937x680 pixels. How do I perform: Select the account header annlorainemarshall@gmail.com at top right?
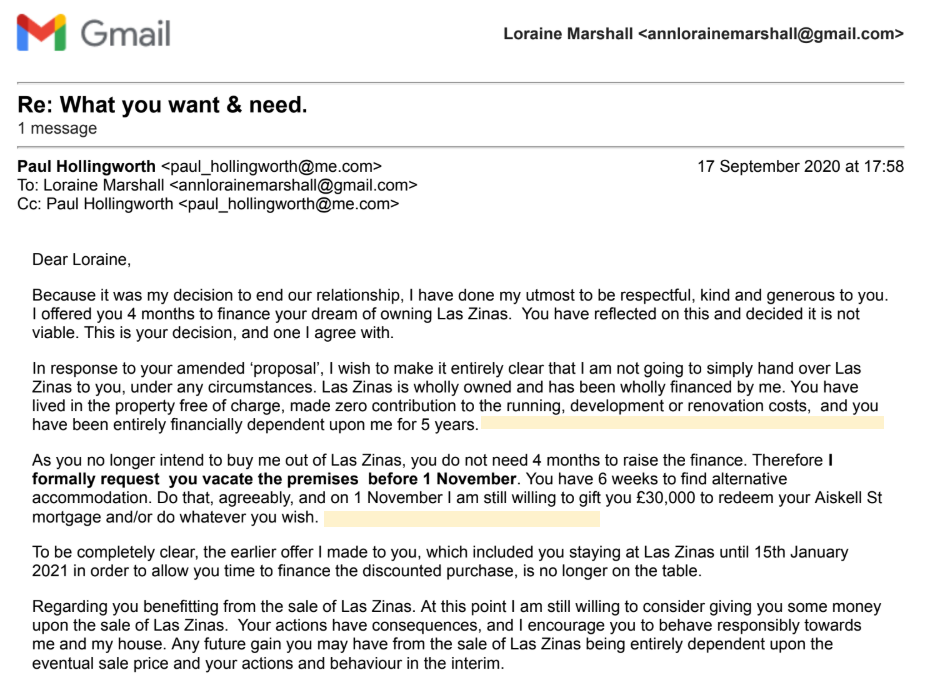pyautogui.click(x=703, y=34)
